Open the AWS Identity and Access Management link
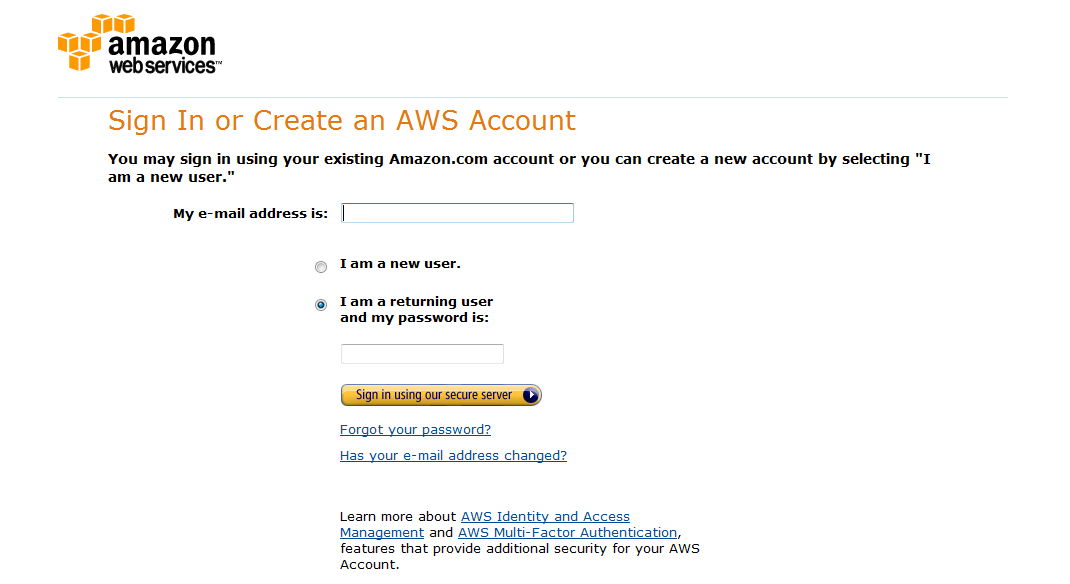Viewport: 1070px width, 584px height. pos(545,516)
